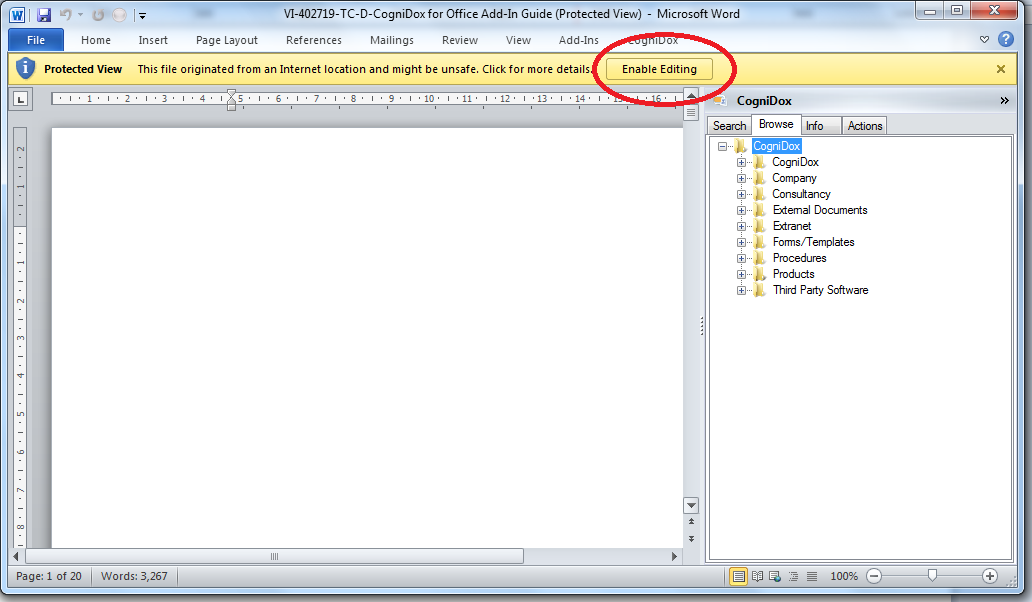Switch to Full Screen Reading view
The width and height of the screenshot is (1032, 602).
[x=757, y=576]
